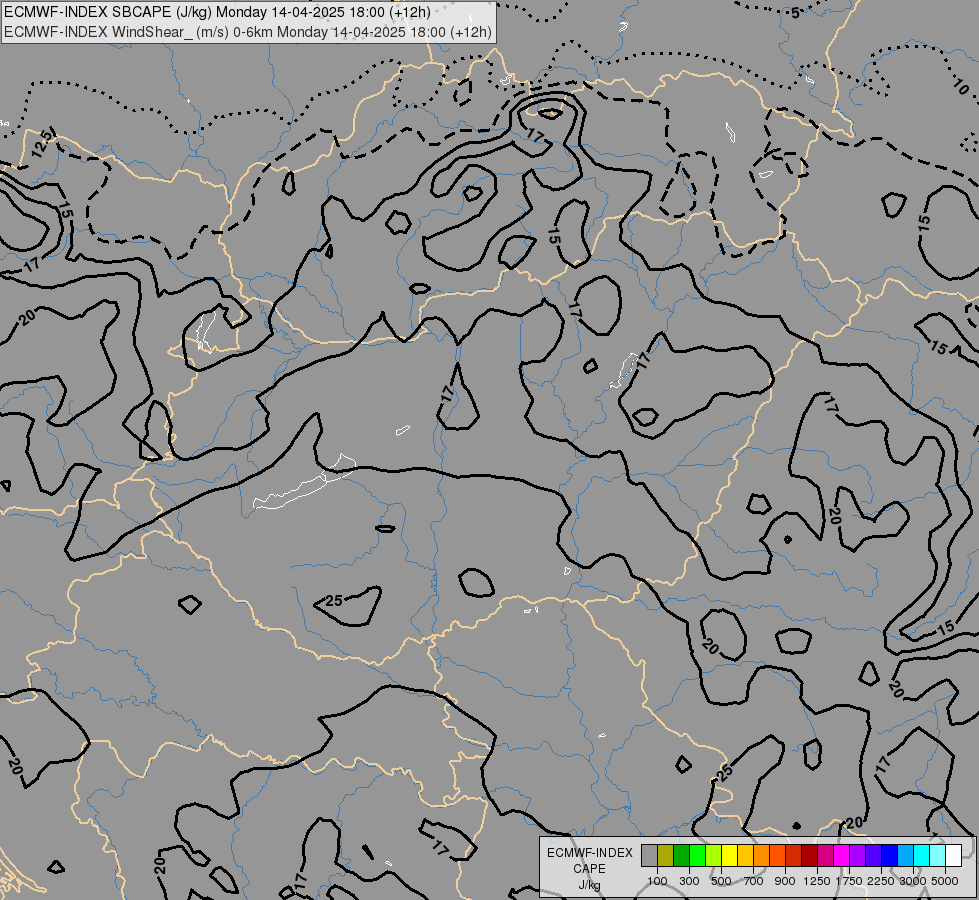Click the WindShear 0-6km title line
Image resolution: width=979 pixels, height=900 pixels.
(248, 32)
